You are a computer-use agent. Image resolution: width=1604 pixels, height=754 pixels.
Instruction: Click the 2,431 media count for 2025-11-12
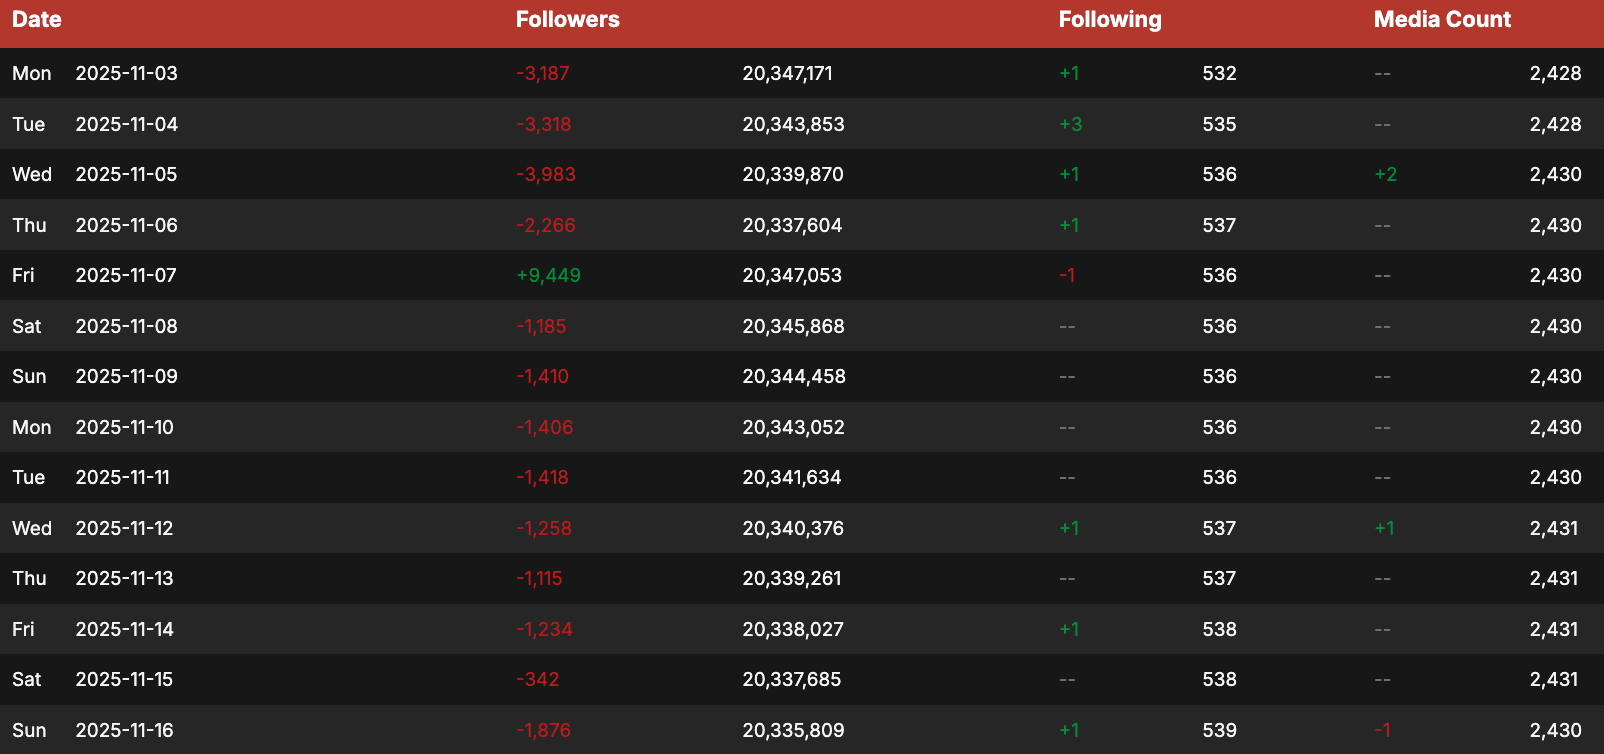1553,529
